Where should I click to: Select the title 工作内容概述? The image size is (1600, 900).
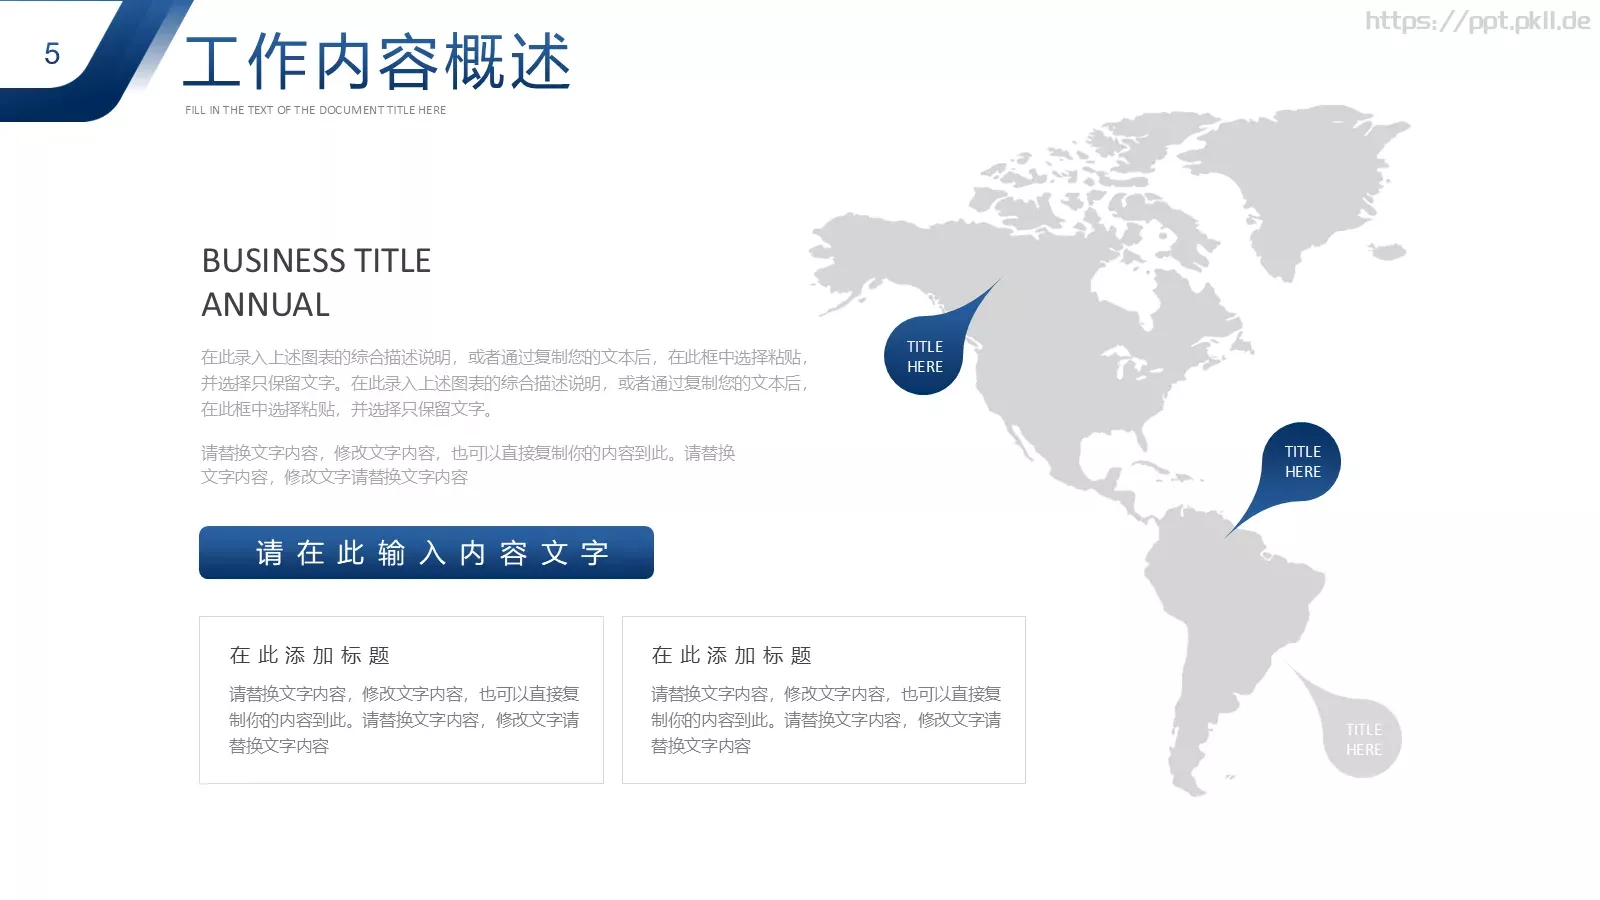[x=377, y=61]
